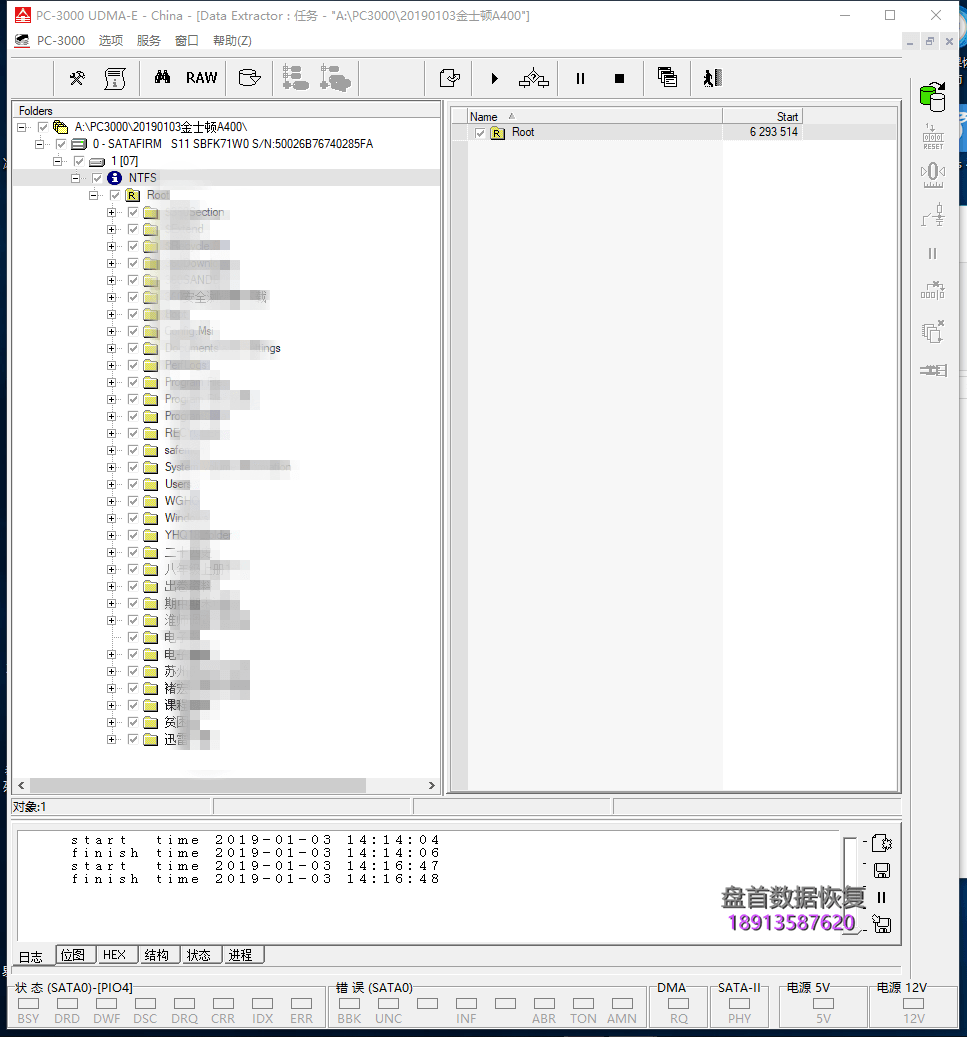
Task: Click the sidebar bottom double-arrow icon
Action: [x=933, y=370]
